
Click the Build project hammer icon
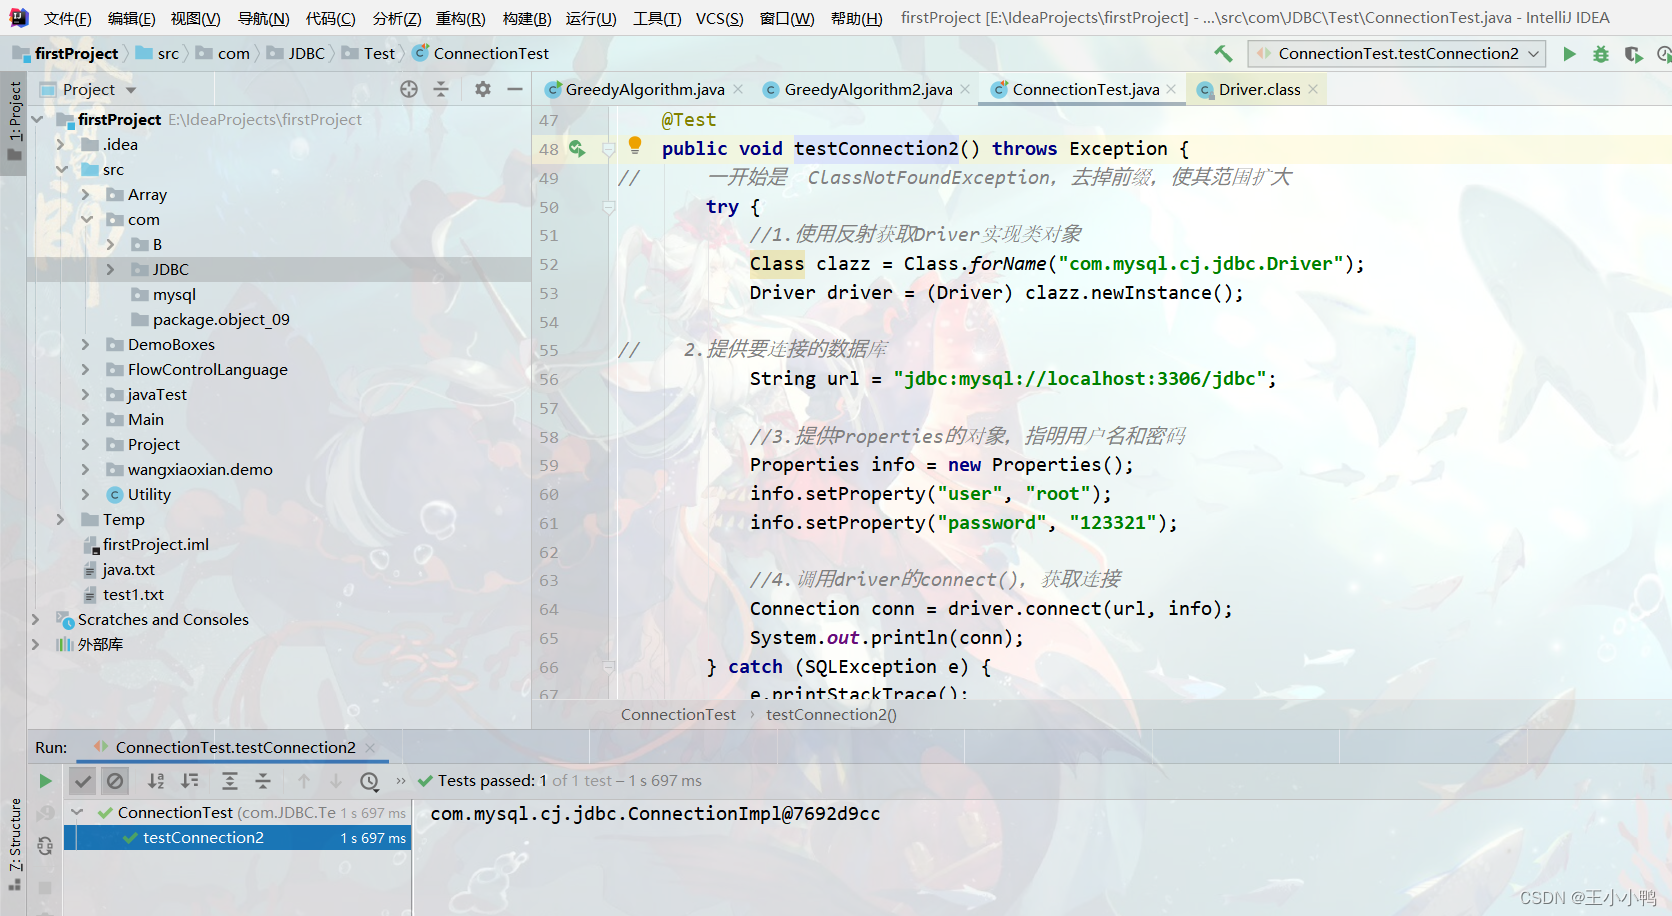tap(1223, 54)
